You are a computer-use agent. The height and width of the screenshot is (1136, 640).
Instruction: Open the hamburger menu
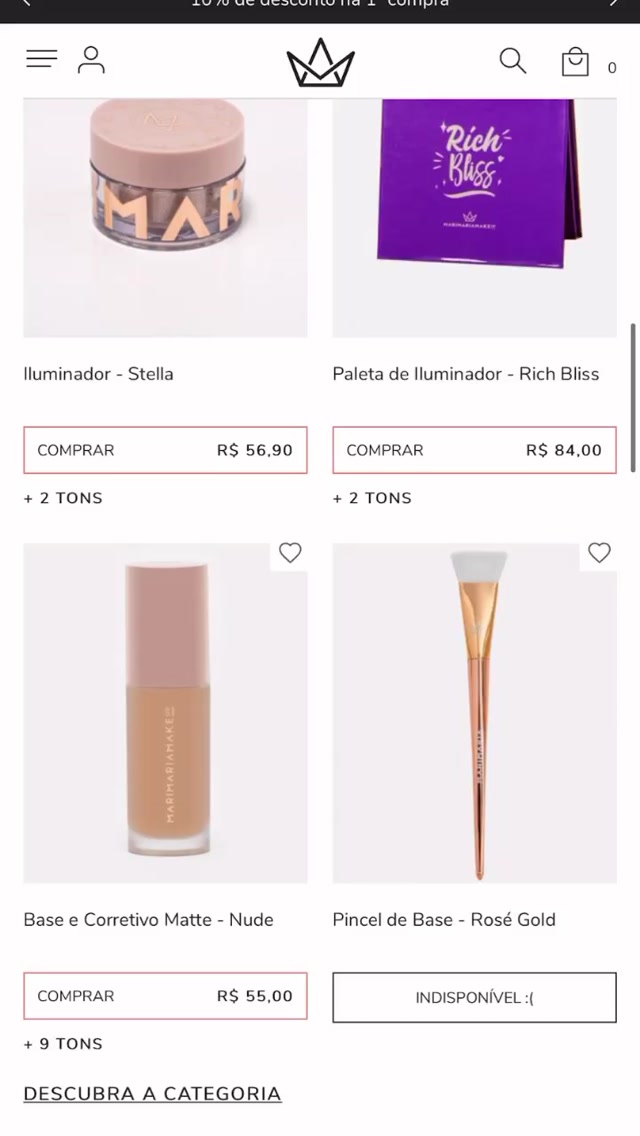coord(42,59)
